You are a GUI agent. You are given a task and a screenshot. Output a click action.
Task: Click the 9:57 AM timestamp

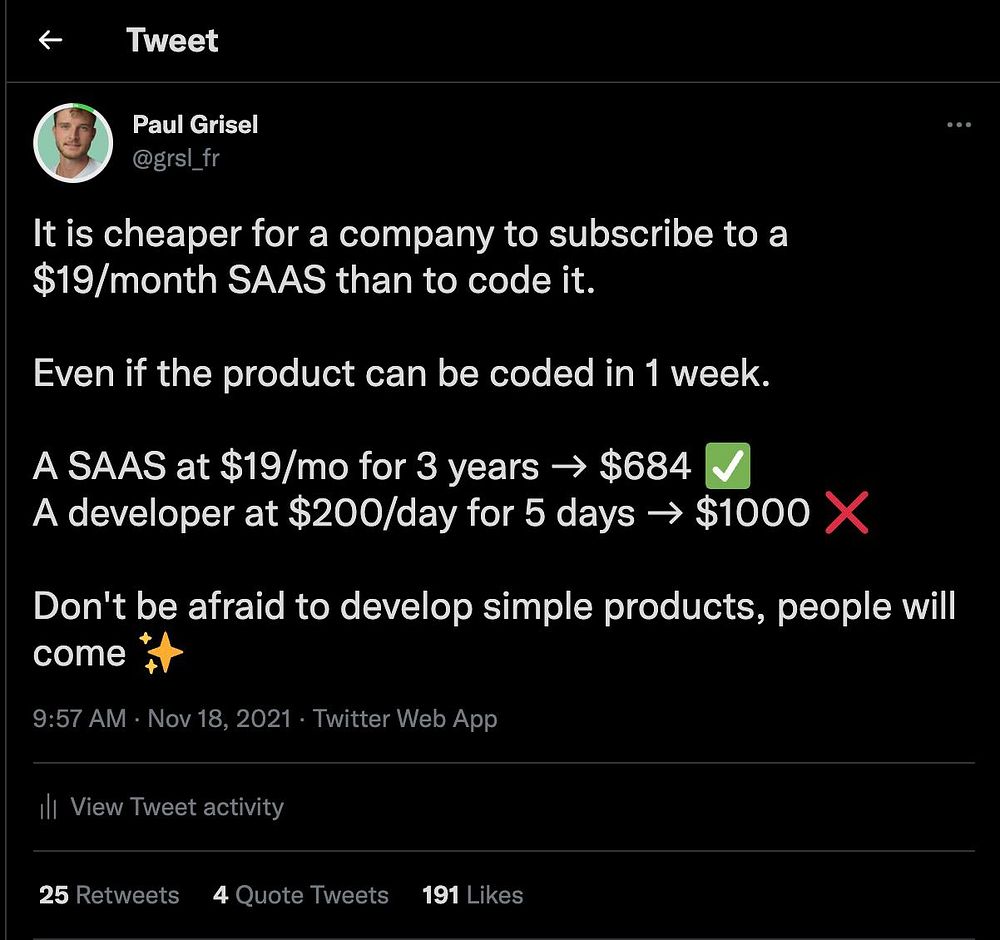coord(80,719)
